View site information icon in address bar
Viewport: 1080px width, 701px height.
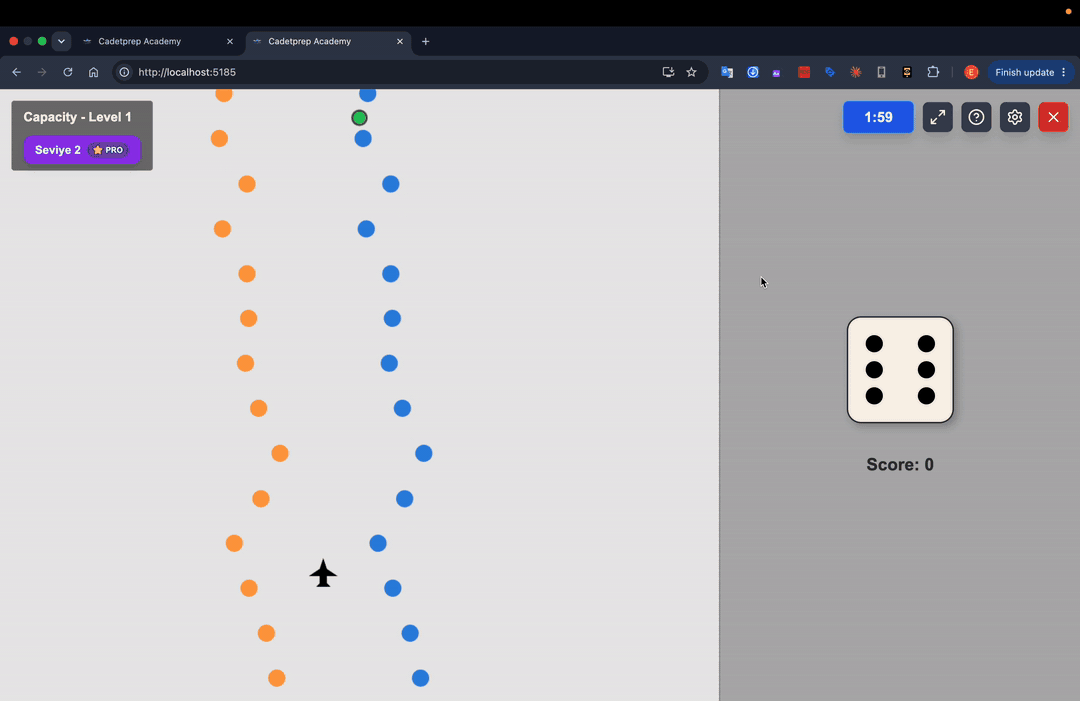(x=124, y=72)
